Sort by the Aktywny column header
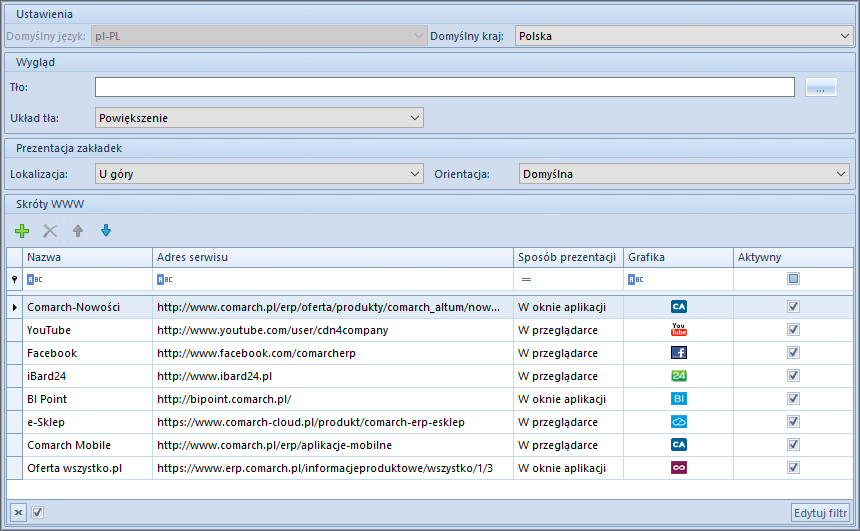Viewport: 860px width, 531px height. pyautogui.click(x=793, y=257)
